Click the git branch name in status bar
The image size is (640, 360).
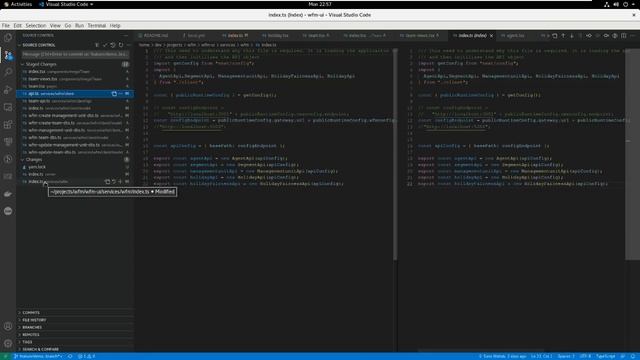38,356
